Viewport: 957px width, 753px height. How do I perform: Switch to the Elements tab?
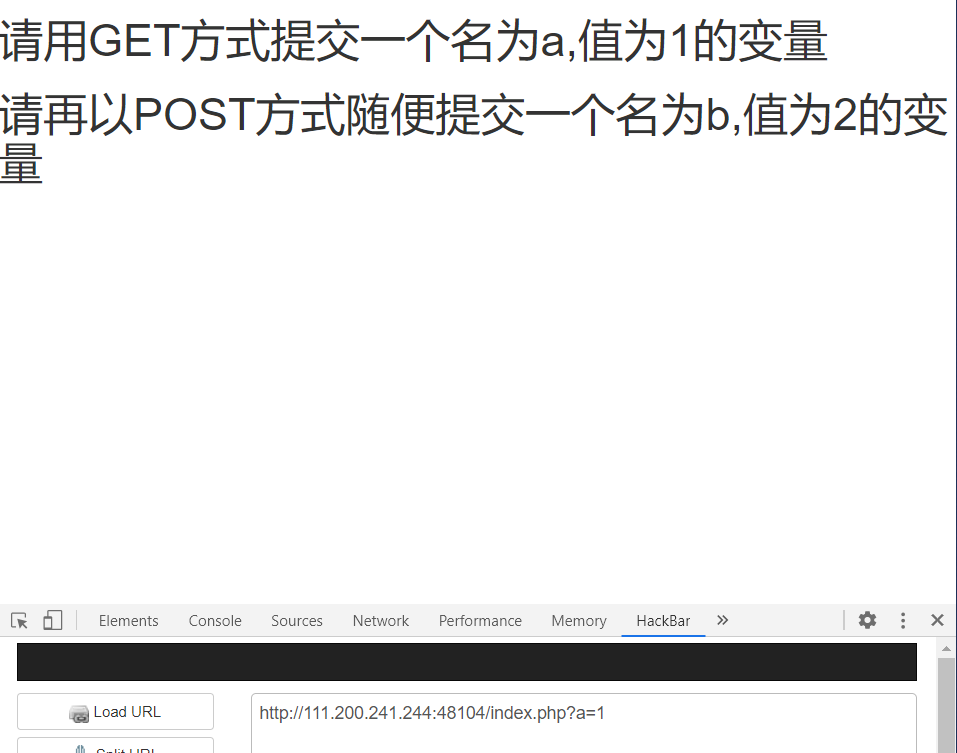click(128, 621)
